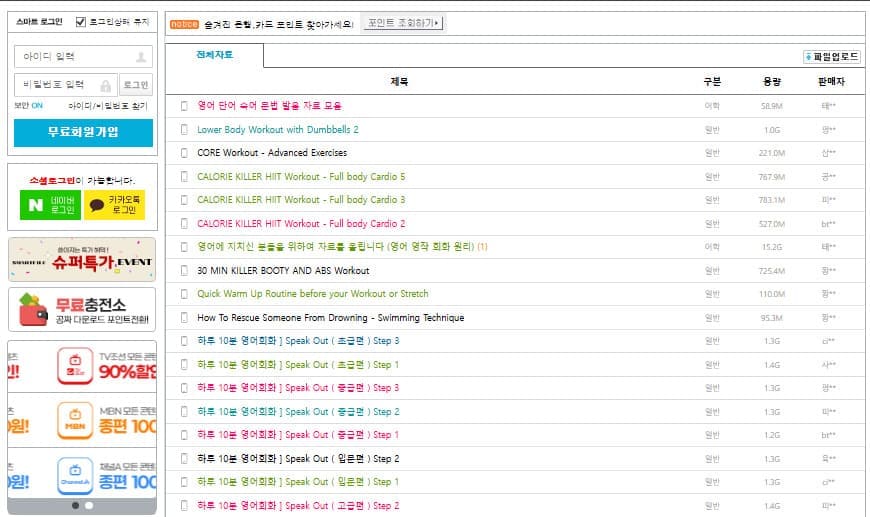
Task: Sort the list by 용량 column header
Action: tap(771, 82)
